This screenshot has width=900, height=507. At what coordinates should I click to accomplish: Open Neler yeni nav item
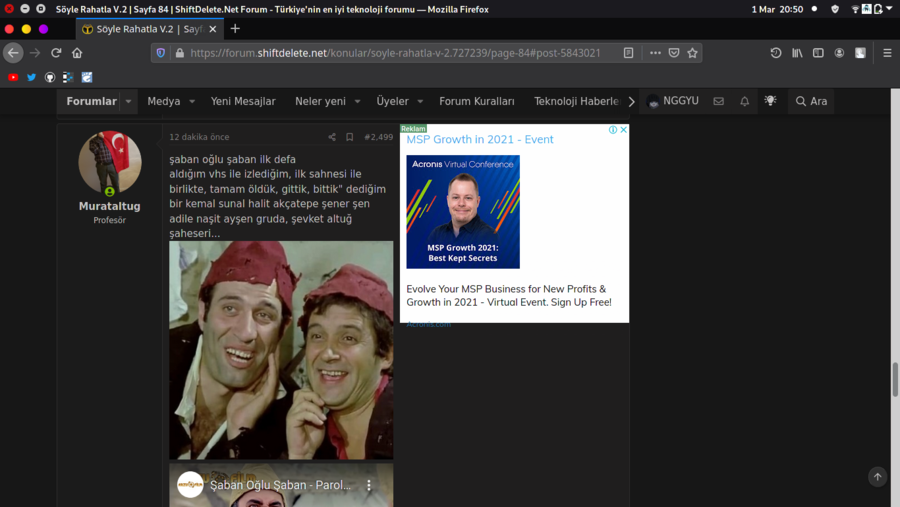coord(320,101)
